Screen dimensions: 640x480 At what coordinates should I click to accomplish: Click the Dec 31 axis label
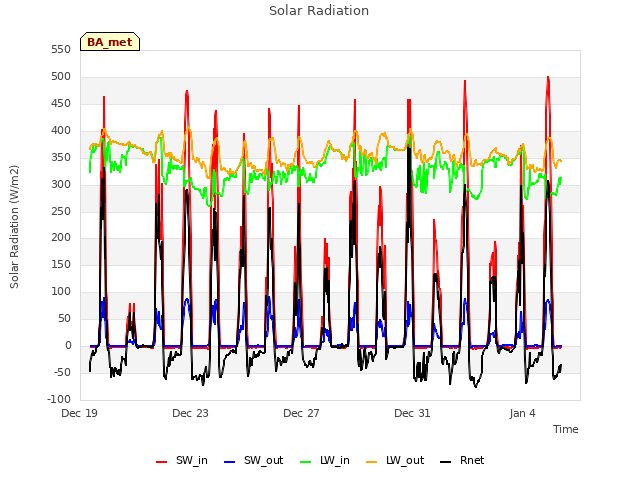(x=412, y=413)
